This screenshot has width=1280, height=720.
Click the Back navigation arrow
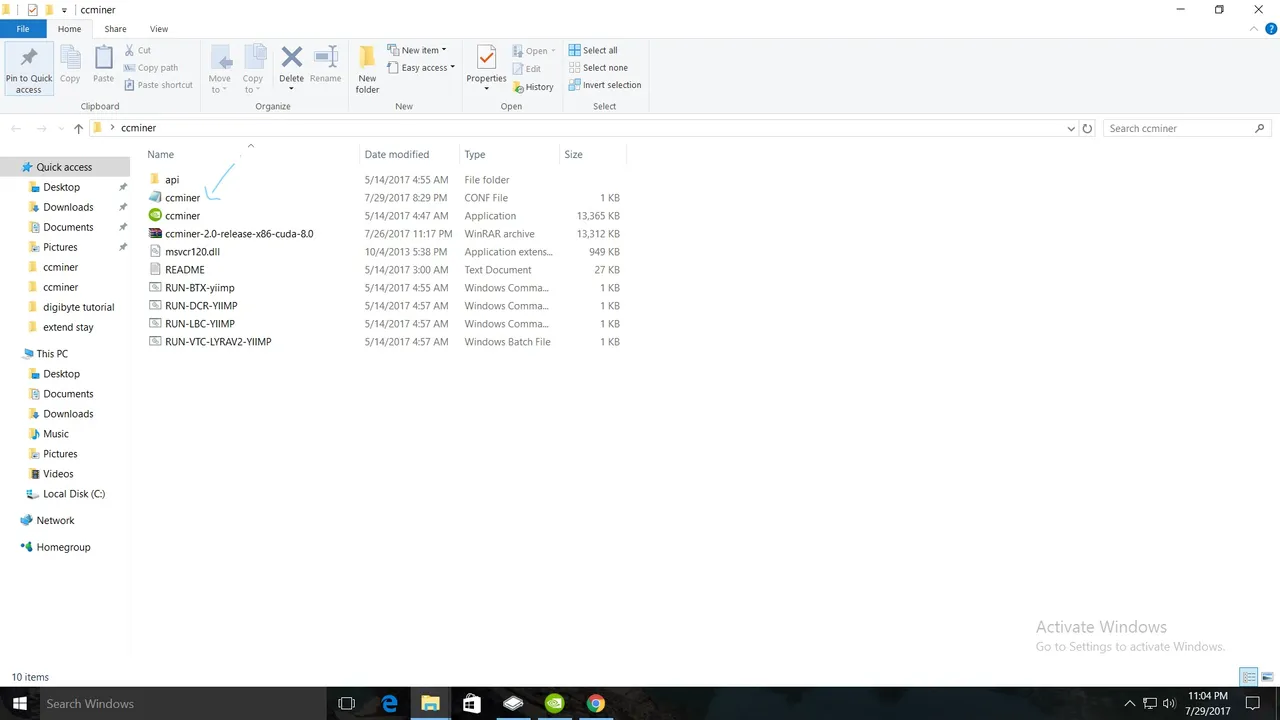coord(16,128)
